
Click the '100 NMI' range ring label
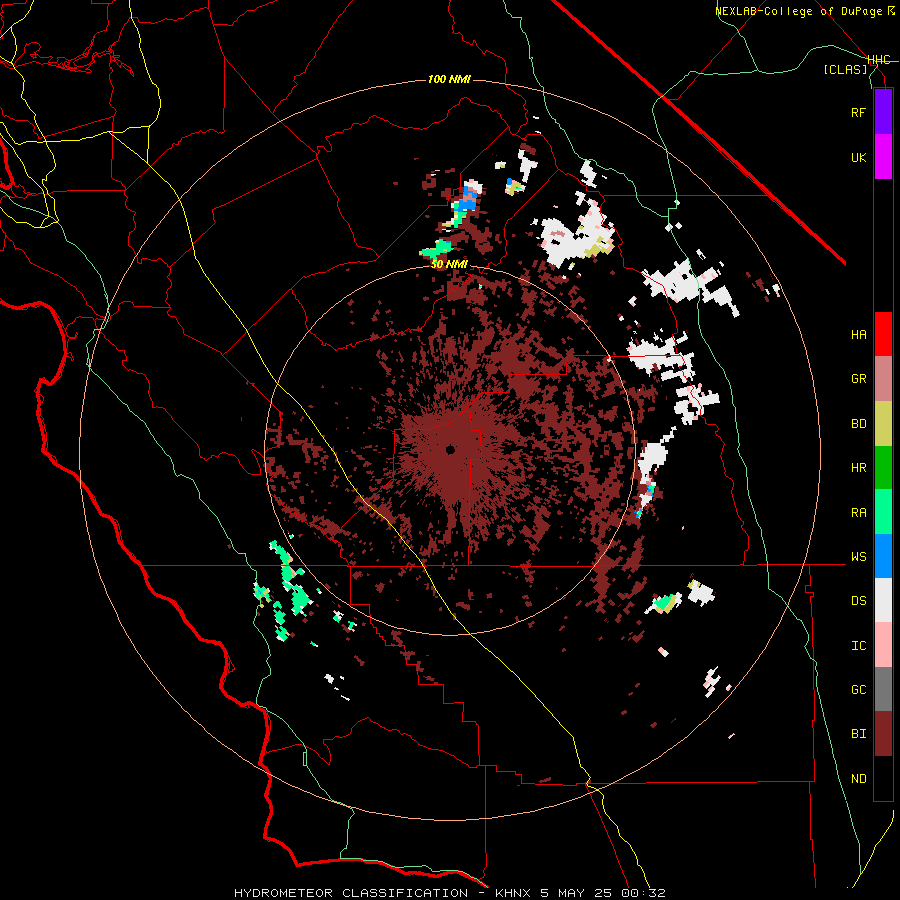coord(449,79)
